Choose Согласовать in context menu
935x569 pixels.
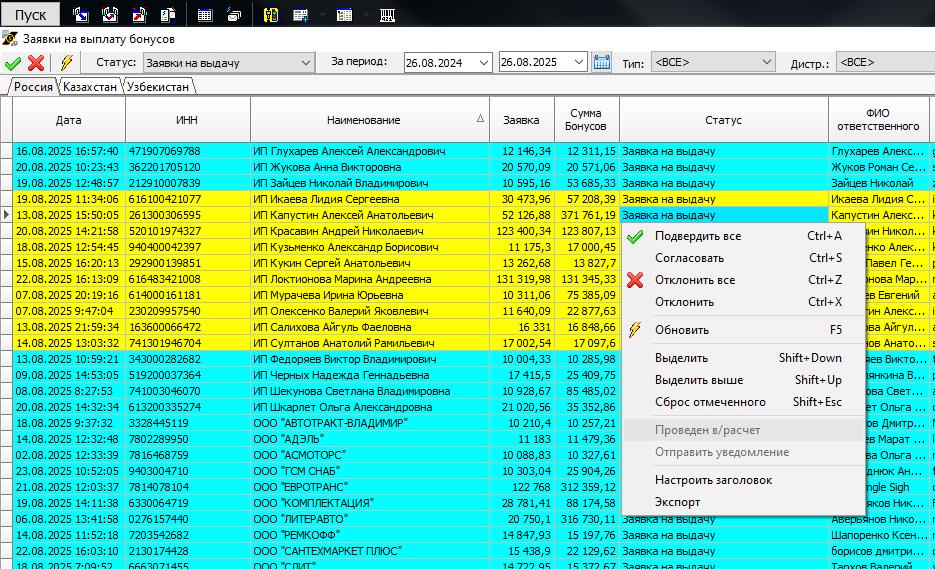[744, 258]
